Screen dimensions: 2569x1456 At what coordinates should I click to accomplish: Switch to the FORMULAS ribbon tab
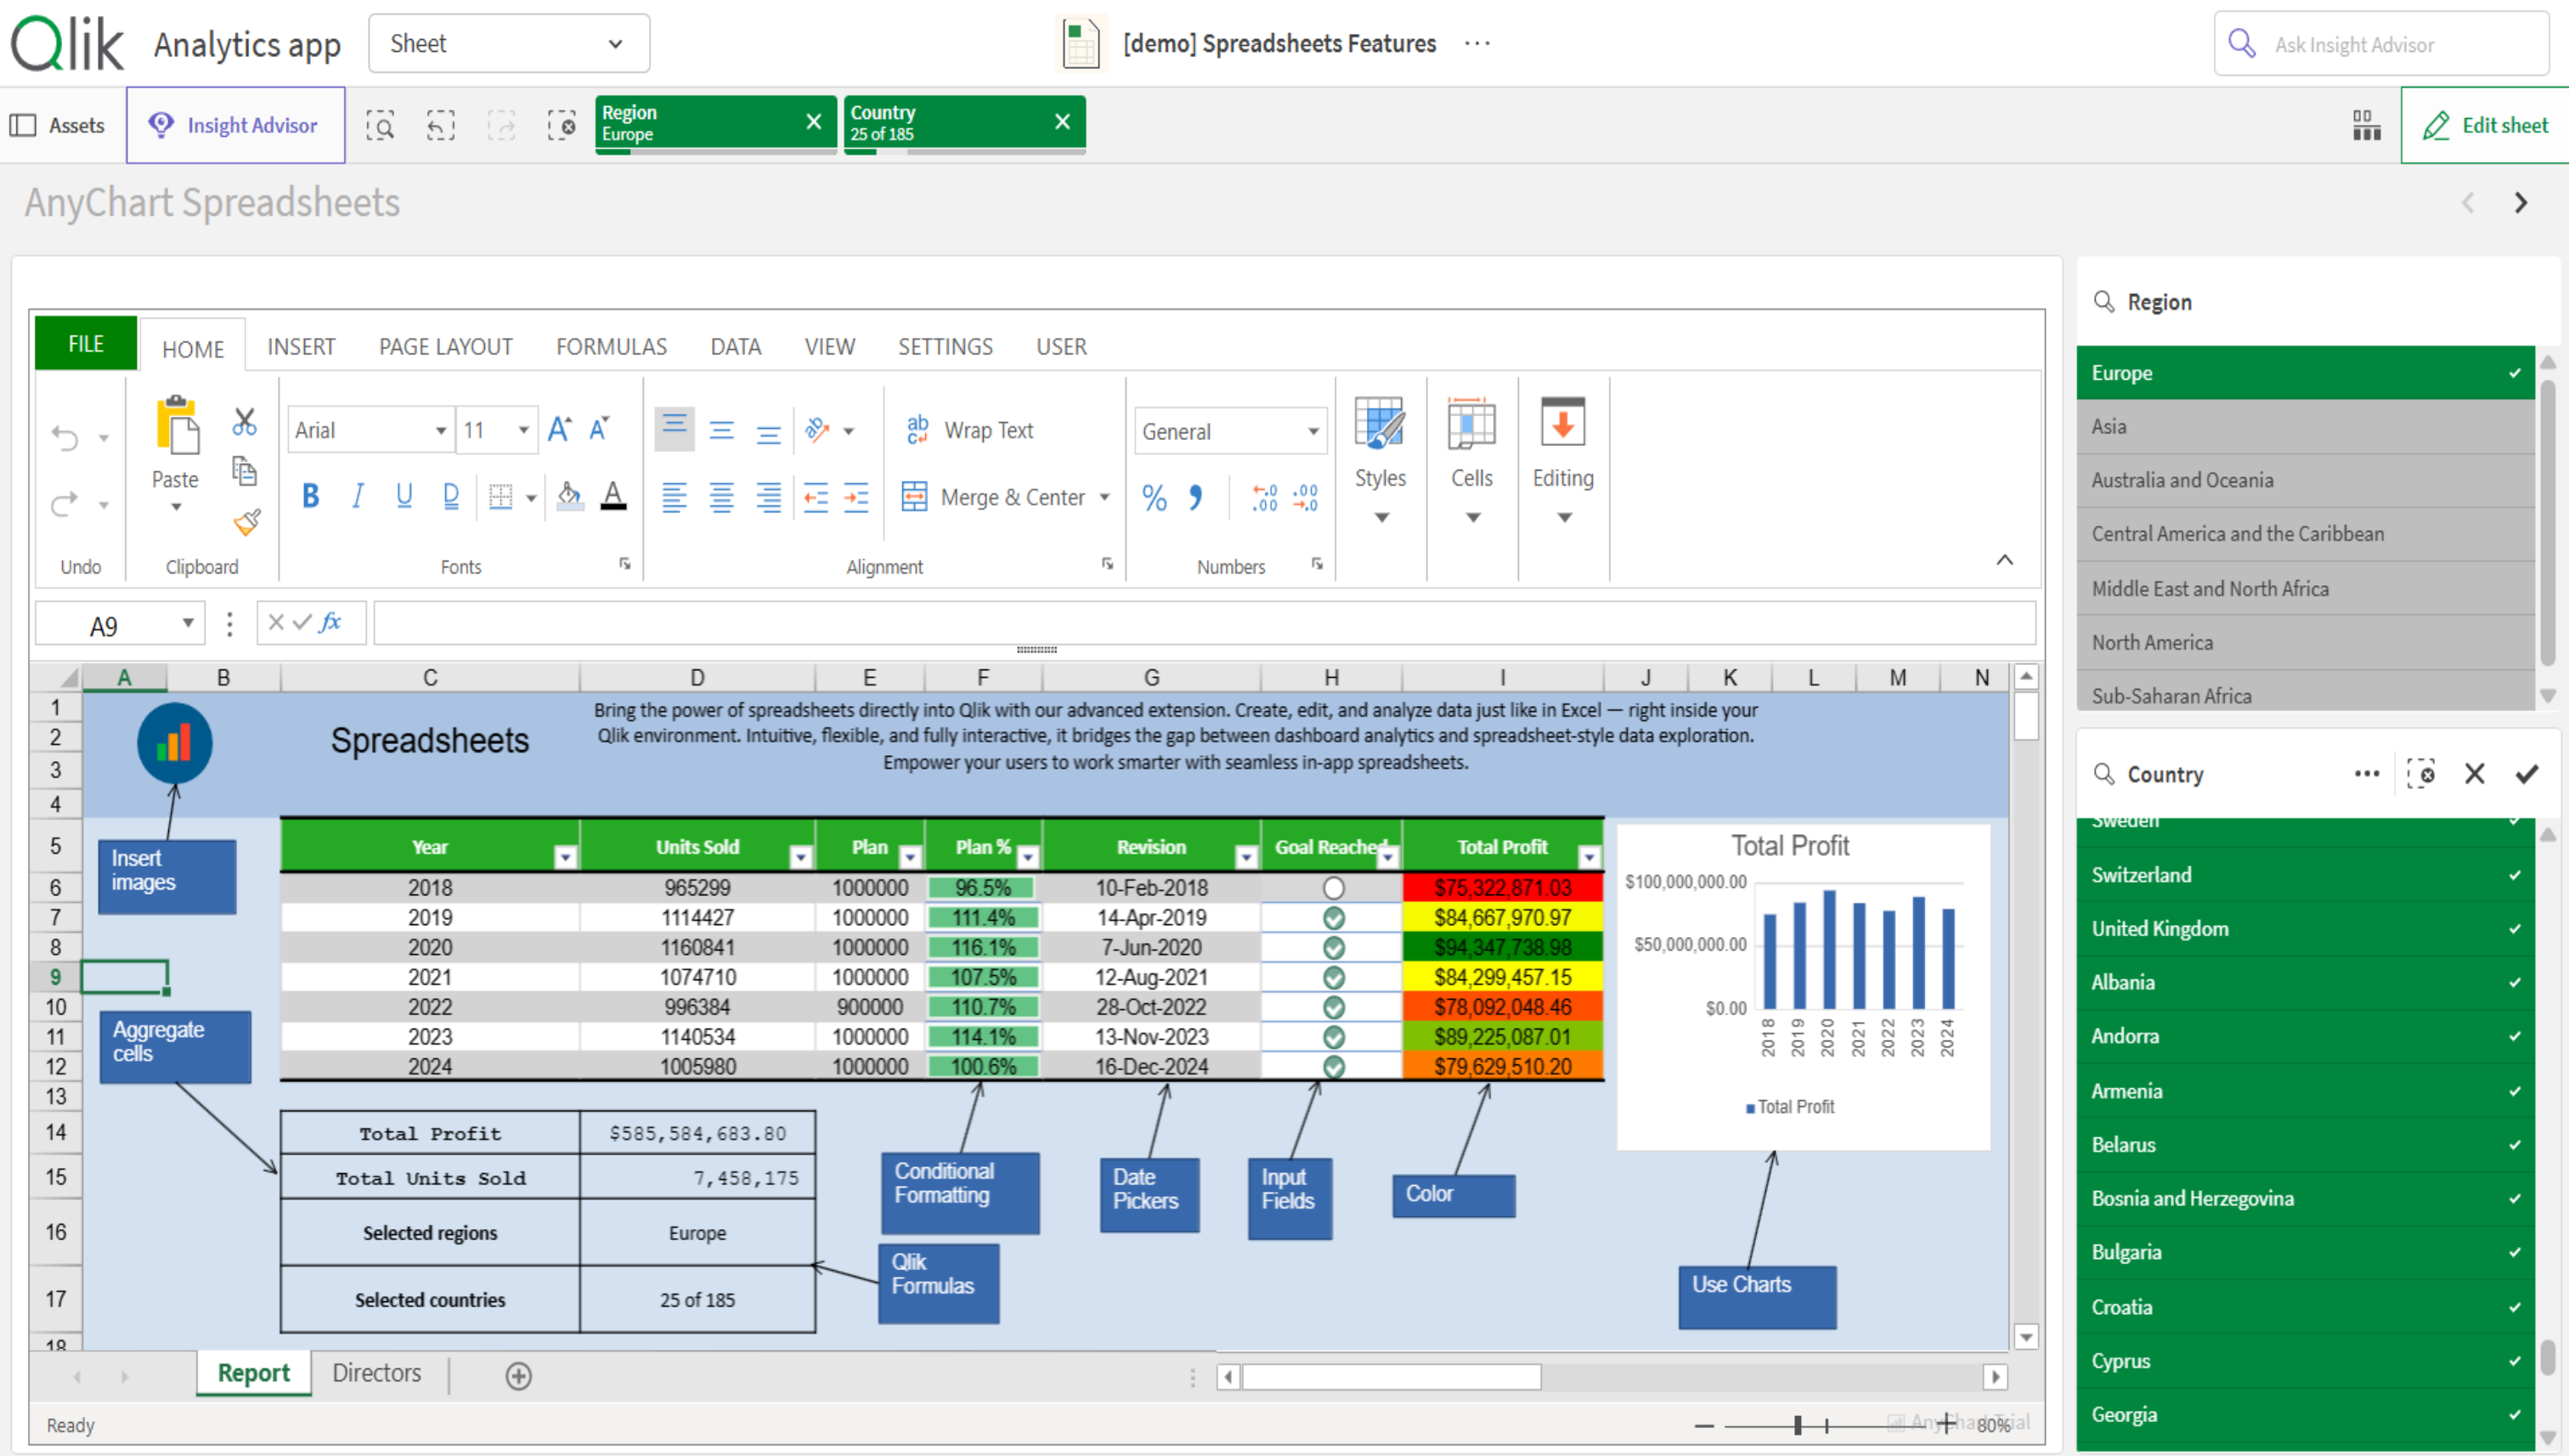point(611,347)
